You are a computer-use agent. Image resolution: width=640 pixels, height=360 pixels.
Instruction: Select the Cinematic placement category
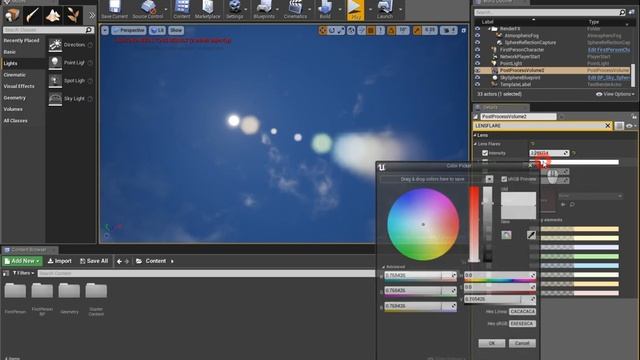pos(15,75)
